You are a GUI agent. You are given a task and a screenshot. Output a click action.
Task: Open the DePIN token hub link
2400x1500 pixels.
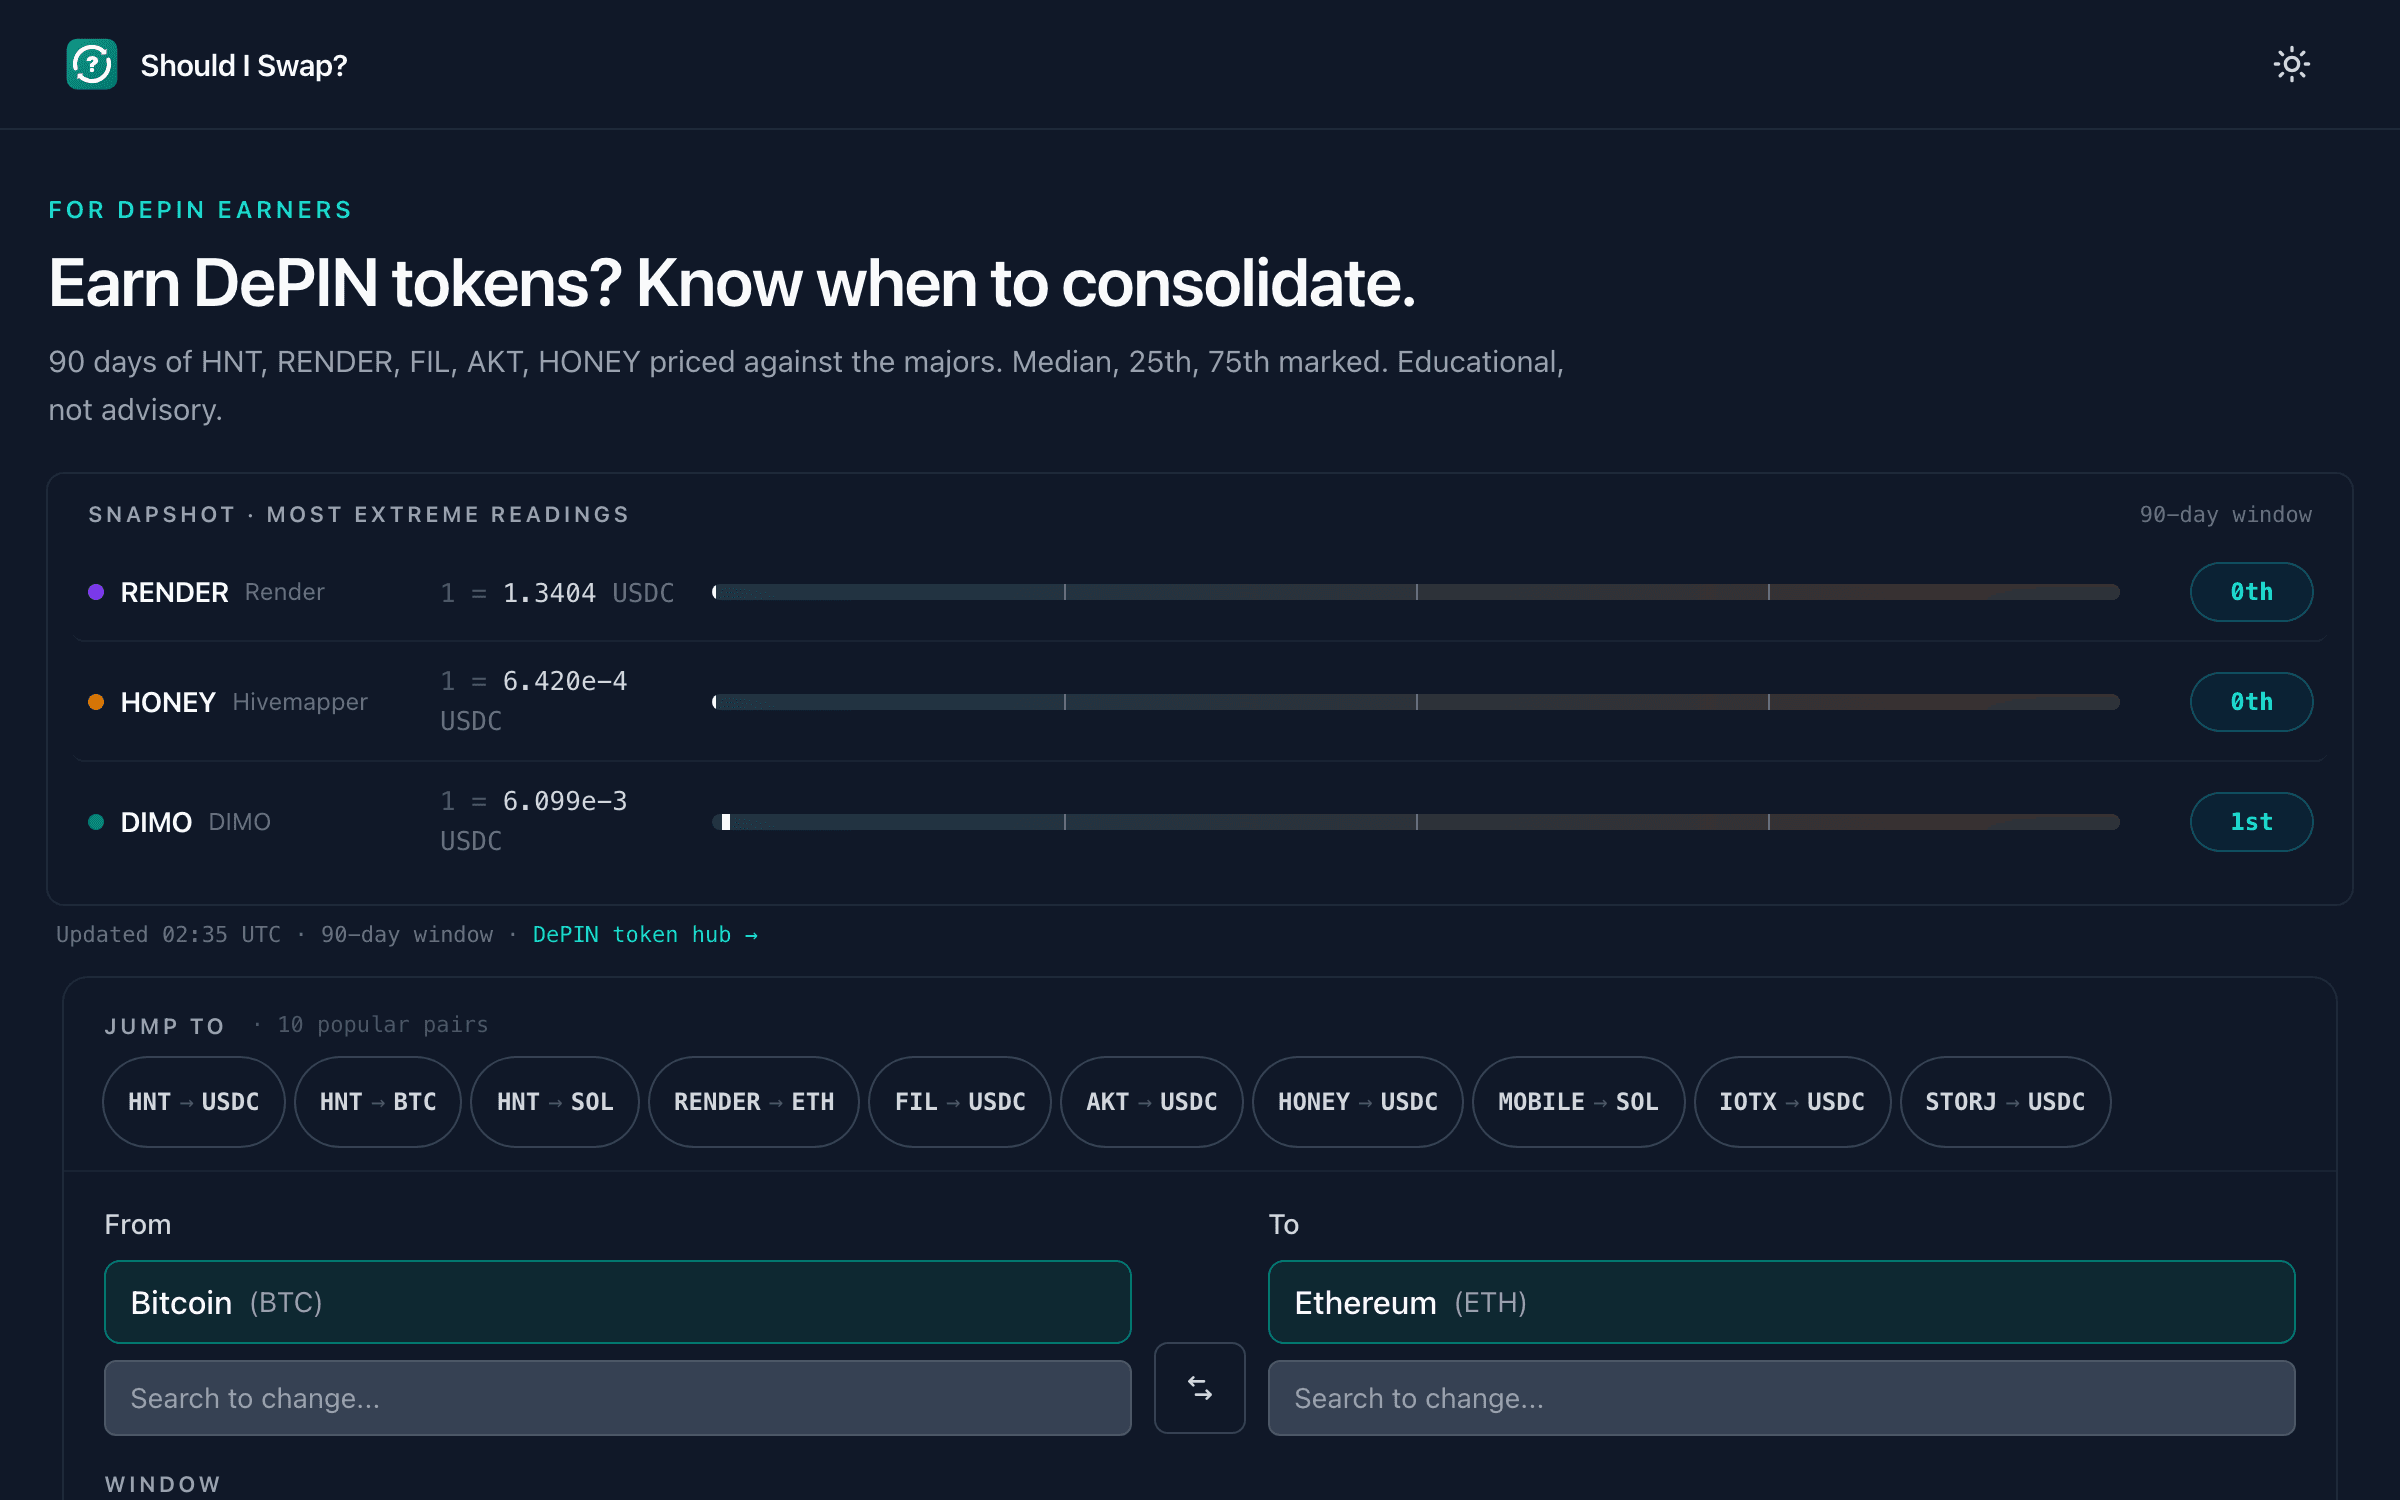click(x=645, y=935)
